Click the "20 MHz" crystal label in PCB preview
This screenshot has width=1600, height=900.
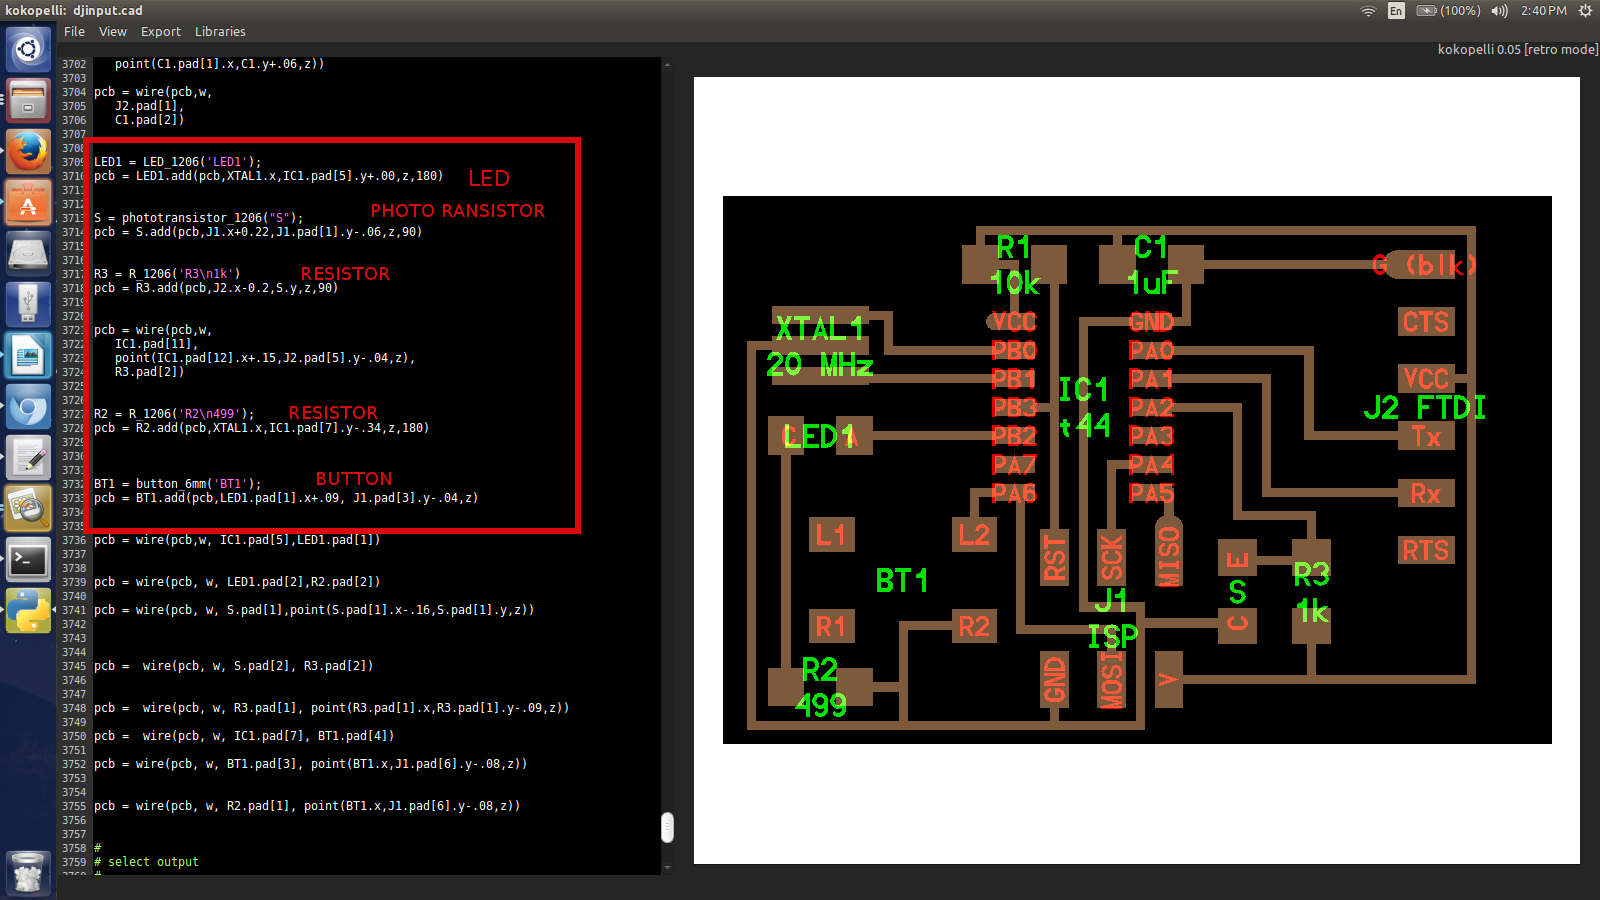(820, 365)
